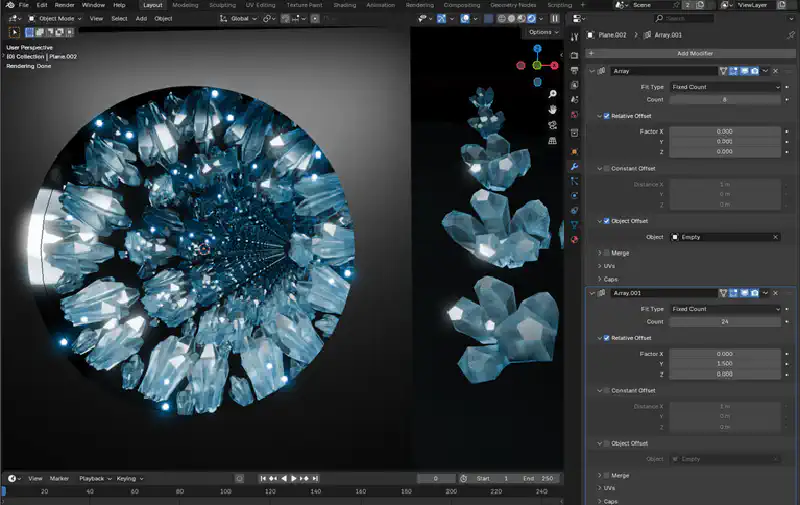Disable Object Offset in the Array modifier
800x505 pixels.
click(x=606, y=220)
